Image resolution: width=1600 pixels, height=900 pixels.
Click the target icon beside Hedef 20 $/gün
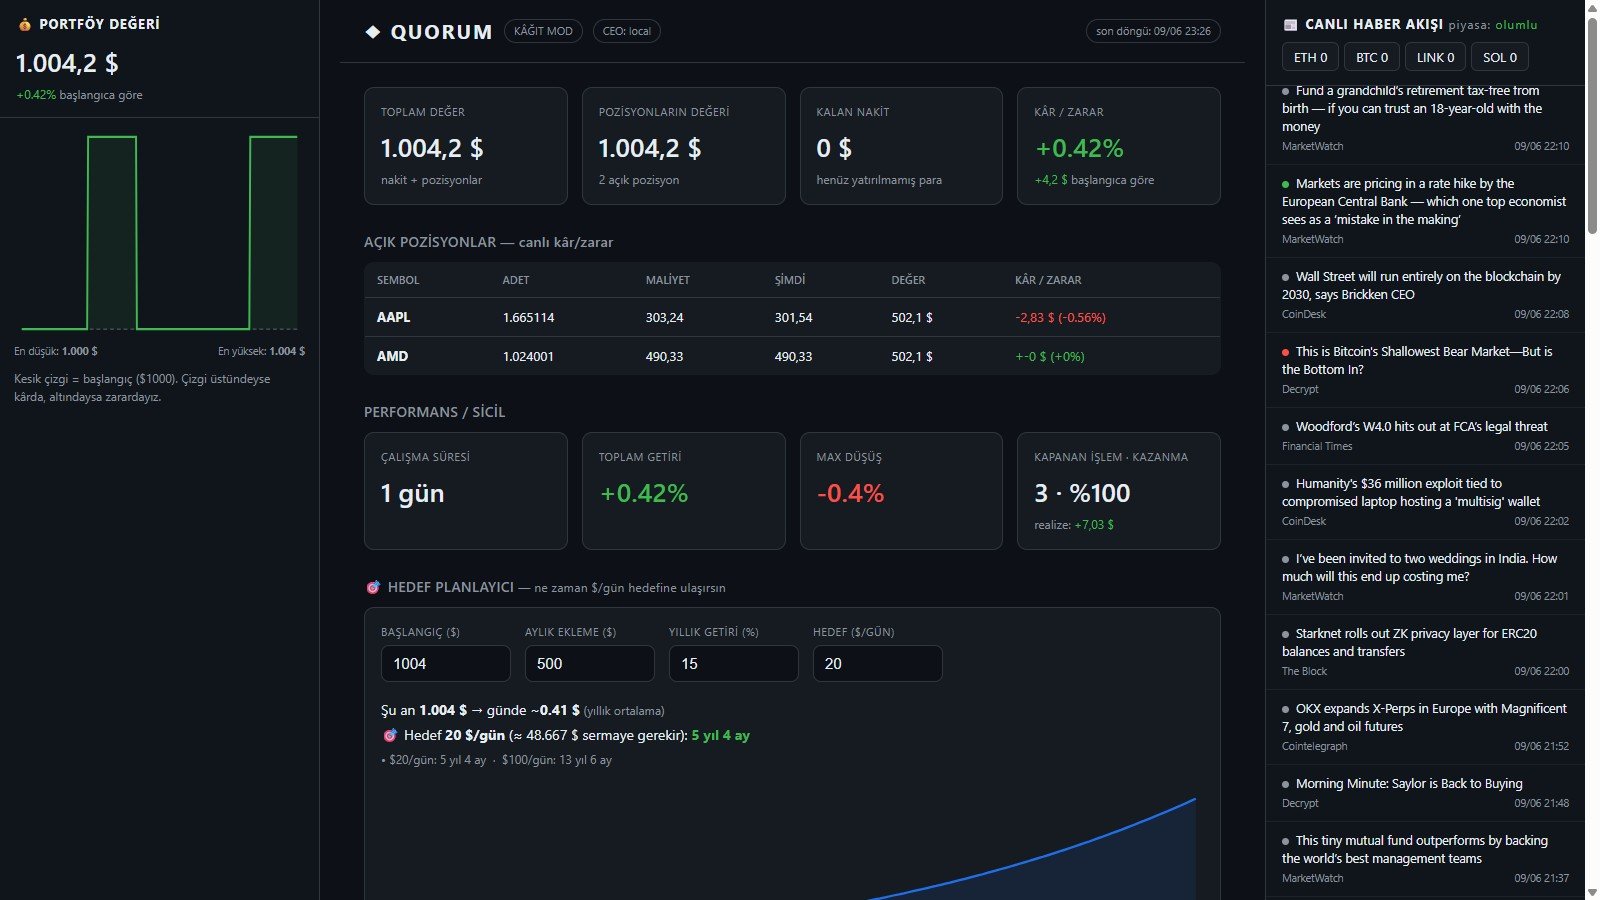pos(390,735)
